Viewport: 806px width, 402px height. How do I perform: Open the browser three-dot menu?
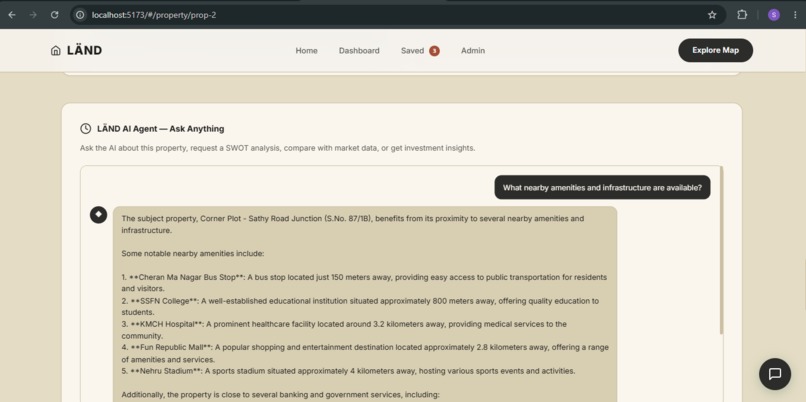795,15
